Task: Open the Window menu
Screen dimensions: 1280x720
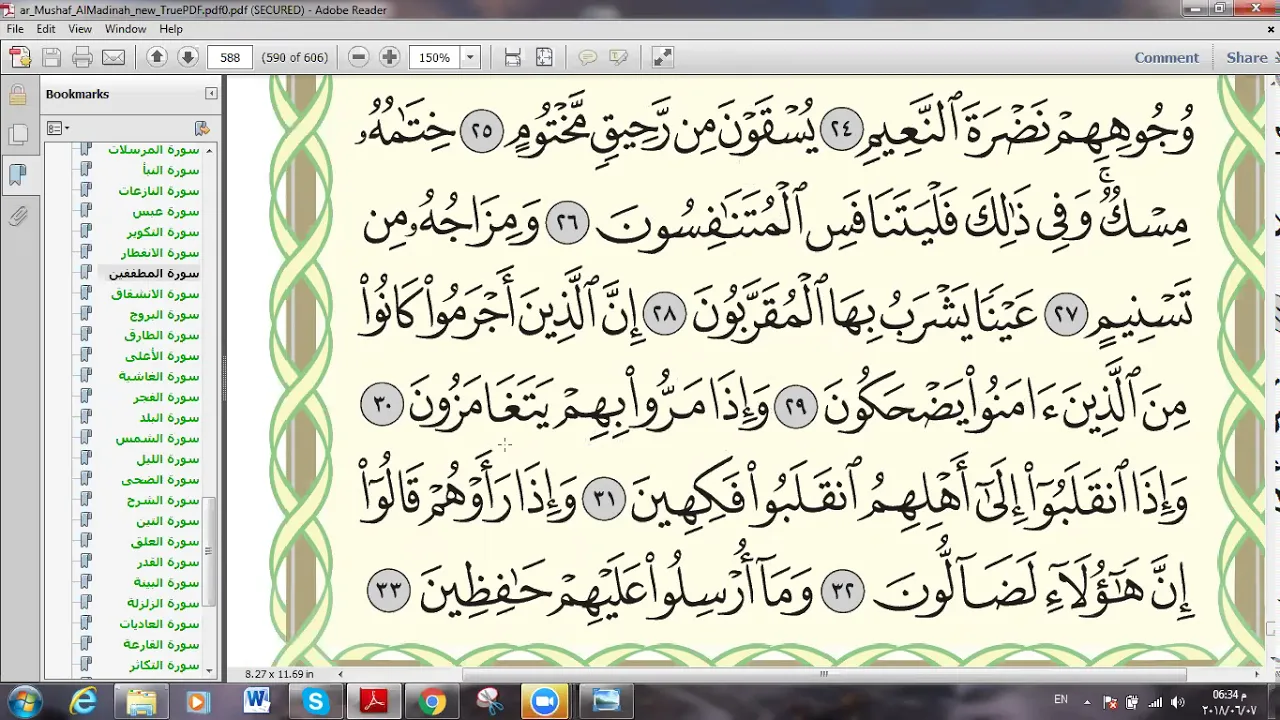Action: pos(125,29)
